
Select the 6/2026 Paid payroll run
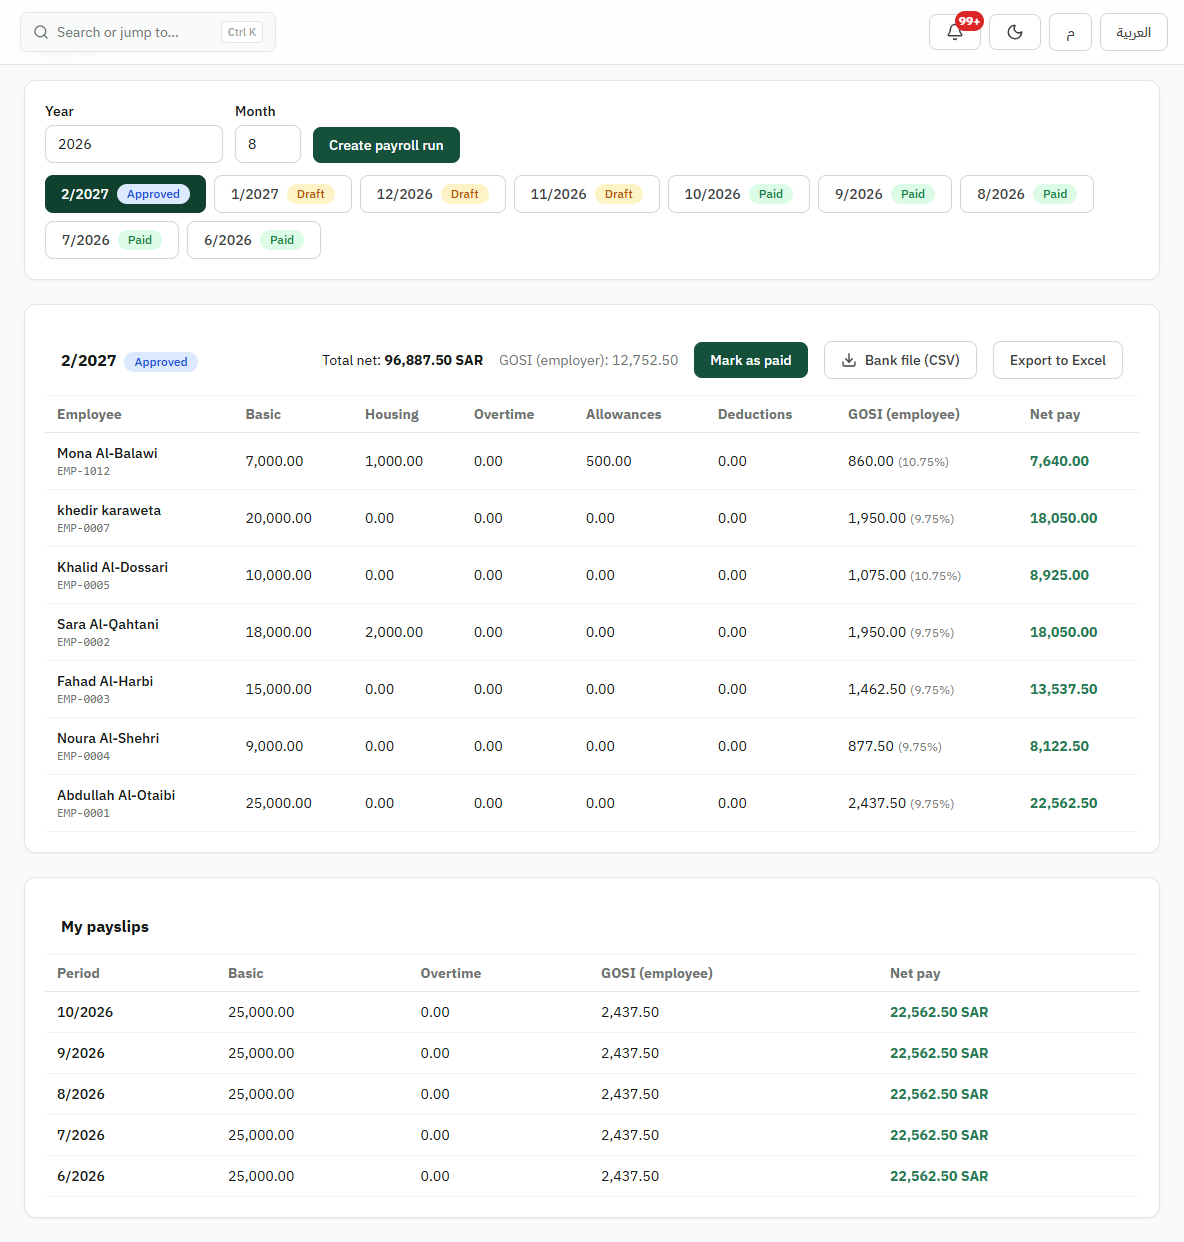(254, 240)
